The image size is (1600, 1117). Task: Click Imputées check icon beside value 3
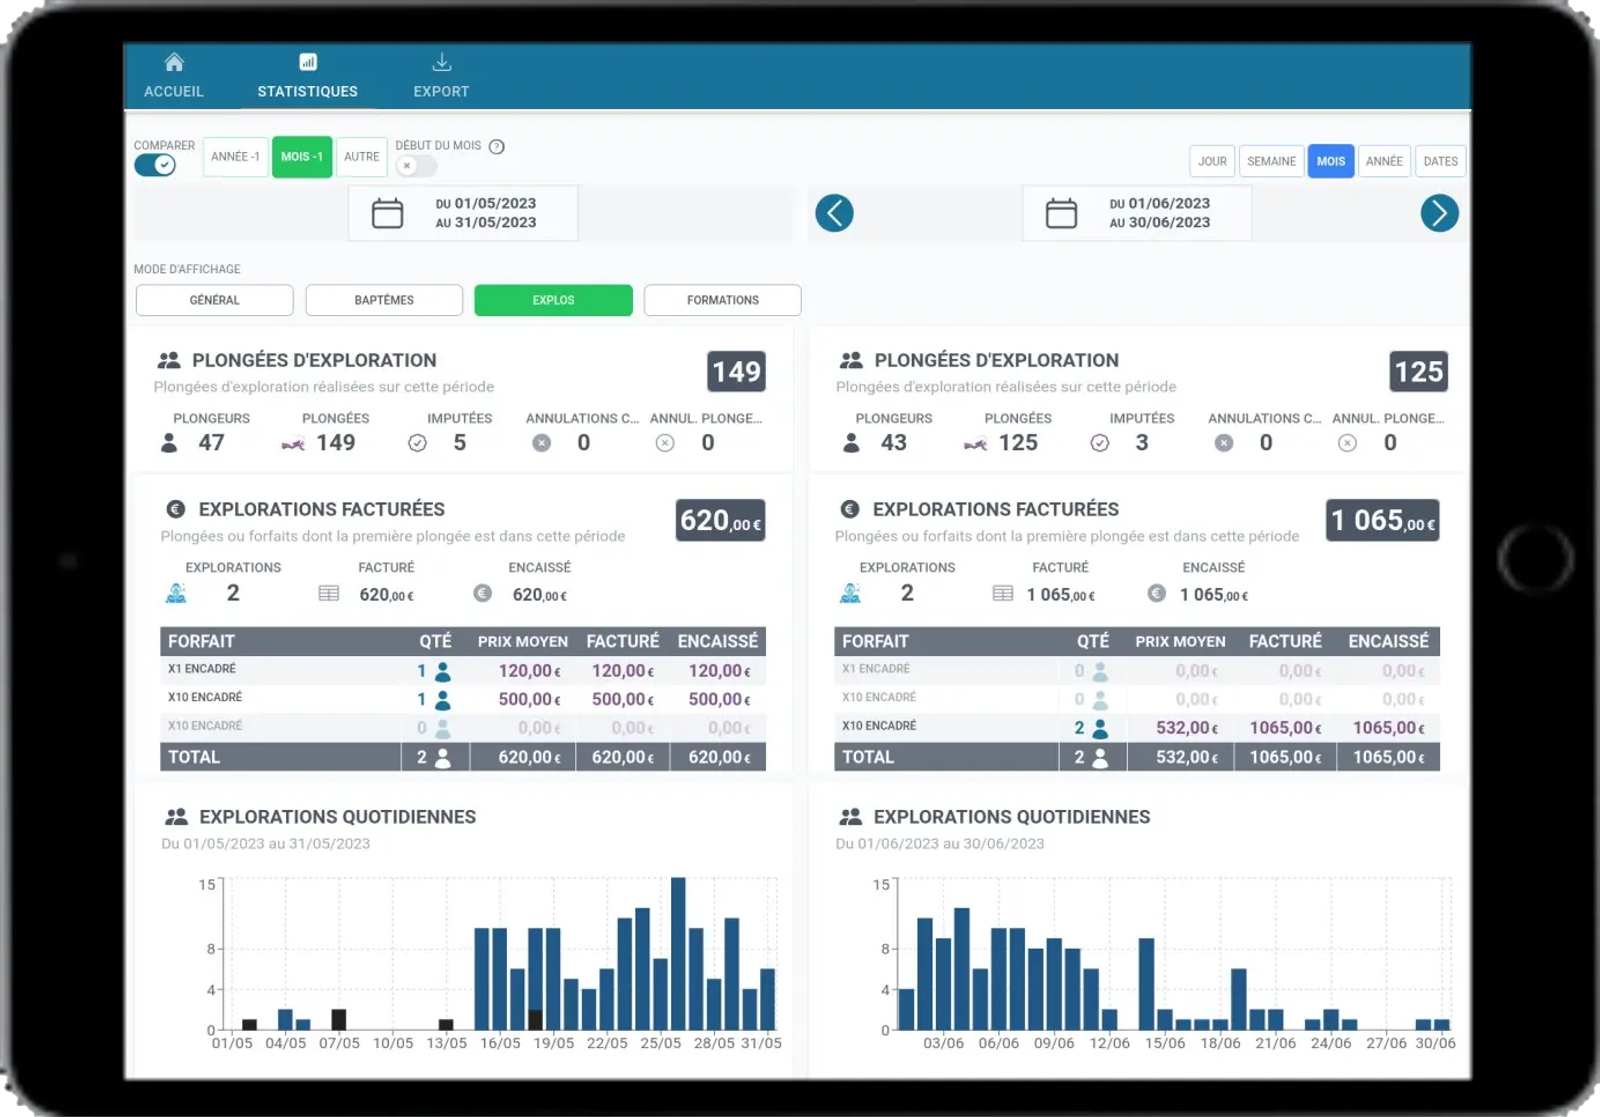click(x=1099, y=443)
